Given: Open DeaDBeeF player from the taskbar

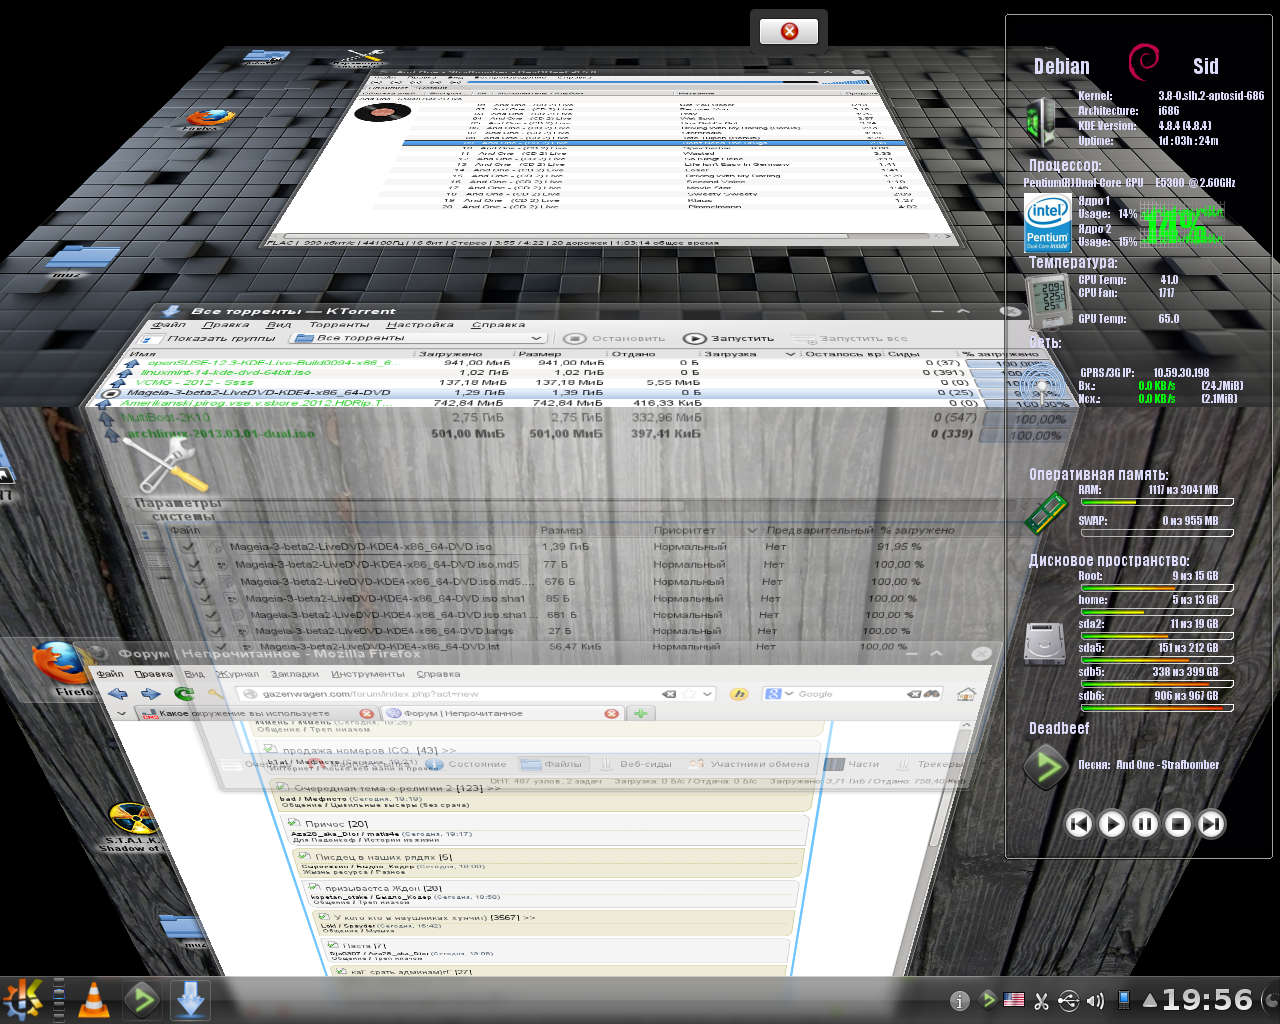Looking at the screenshot, I should click(x=142, y=999).
